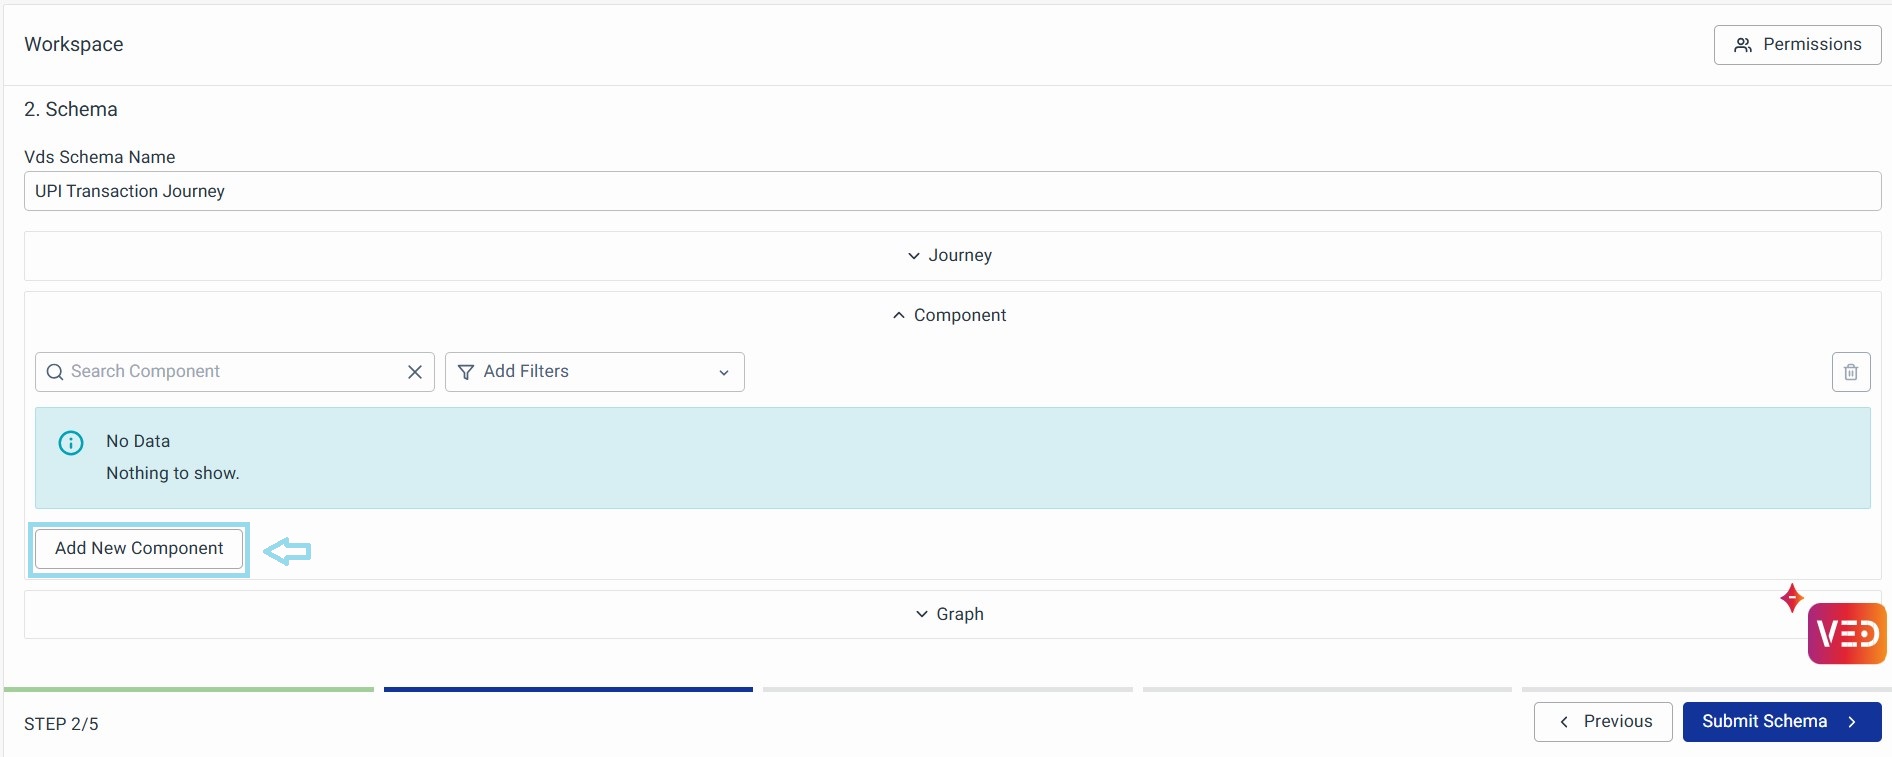Click the trash delete icon
Image resolution: width=1892 pixels, height=757 pixels.
(x=1850, y=372)
